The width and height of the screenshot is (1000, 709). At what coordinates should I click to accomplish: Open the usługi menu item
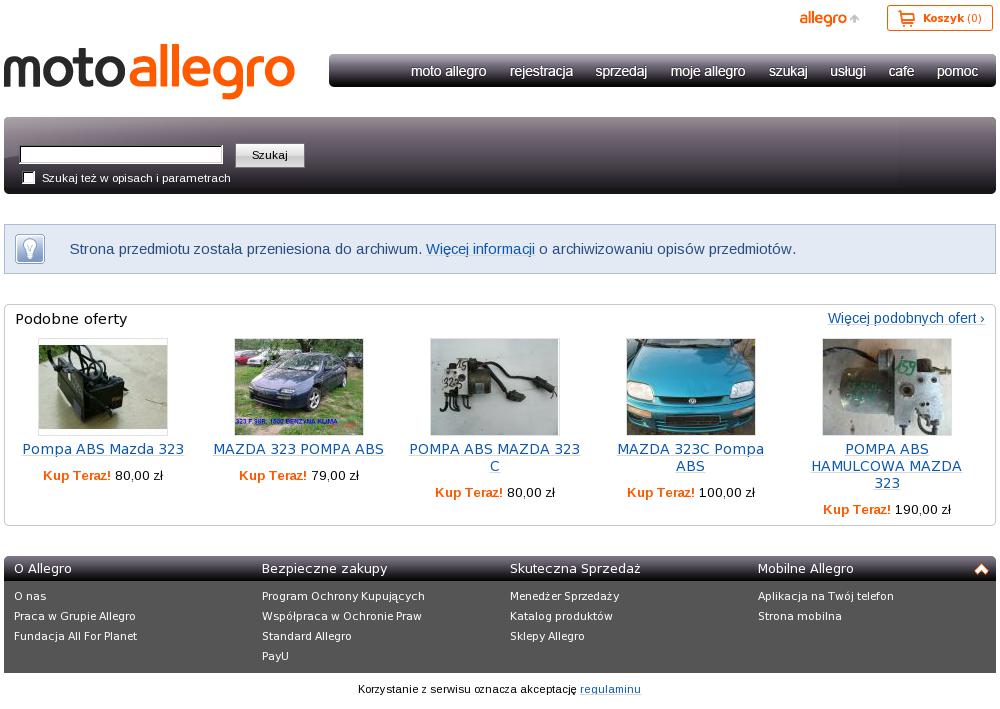[848, 71]
